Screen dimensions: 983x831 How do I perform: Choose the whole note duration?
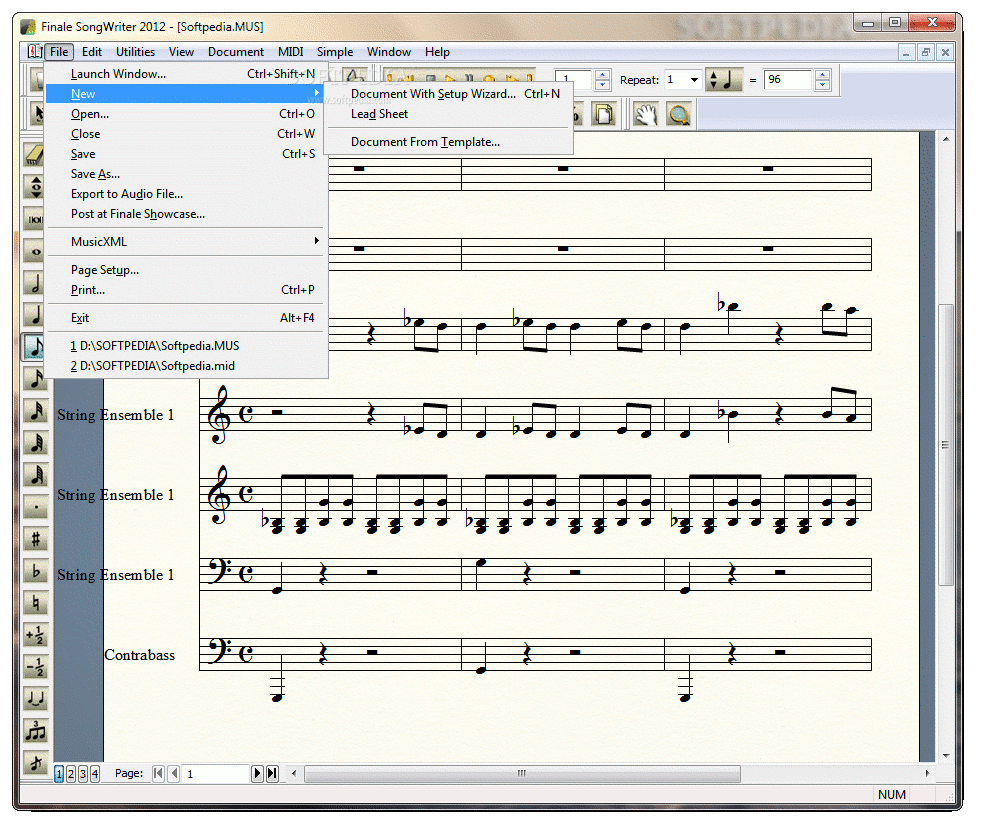tap(35, 251)
